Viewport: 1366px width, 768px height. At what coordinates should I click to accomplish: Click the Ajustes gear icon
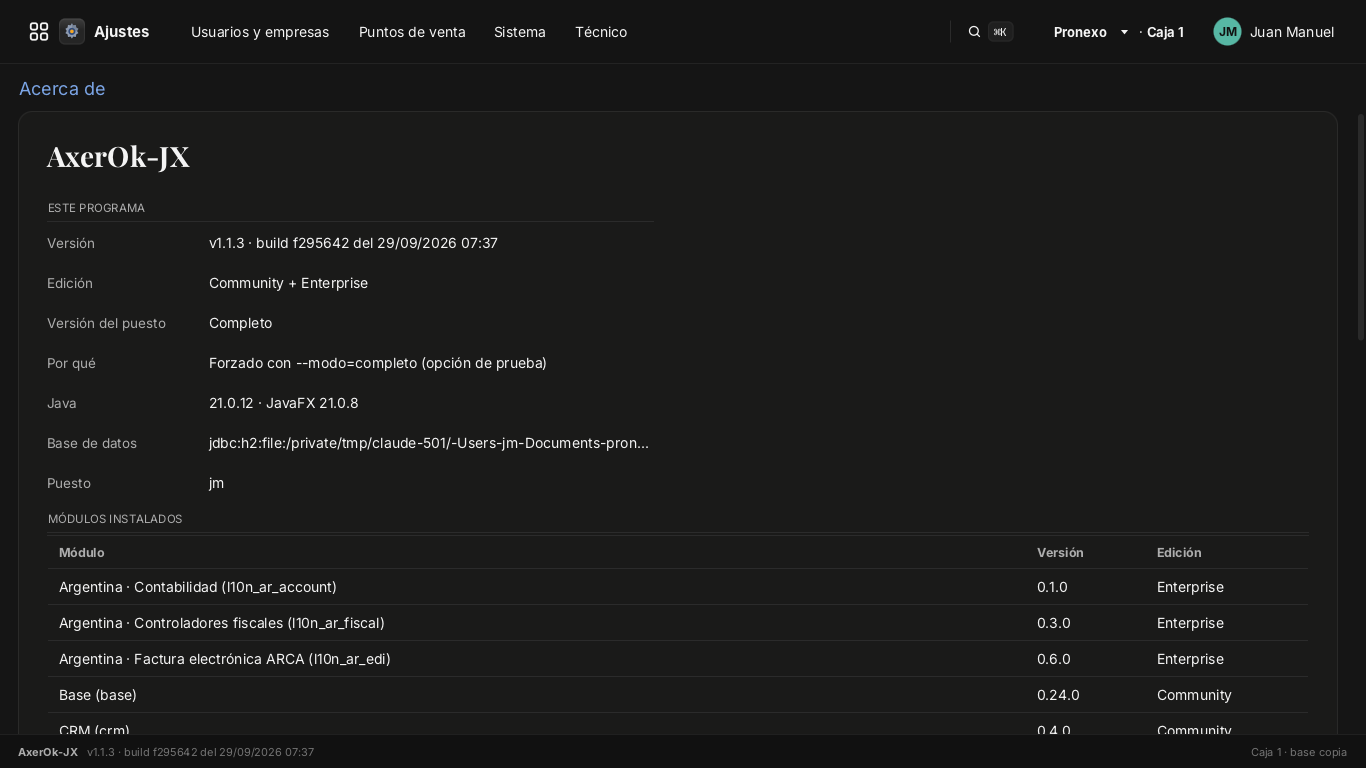coord(72,32)
